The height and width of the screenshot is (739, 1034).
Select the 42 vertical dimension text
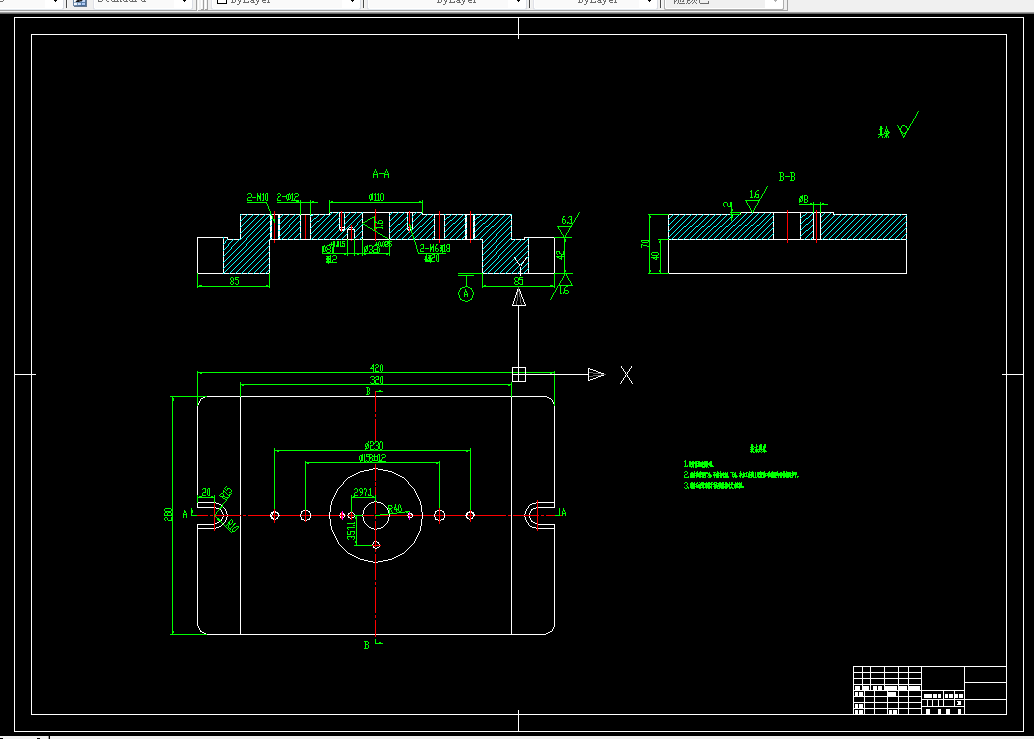pos(560,256)
